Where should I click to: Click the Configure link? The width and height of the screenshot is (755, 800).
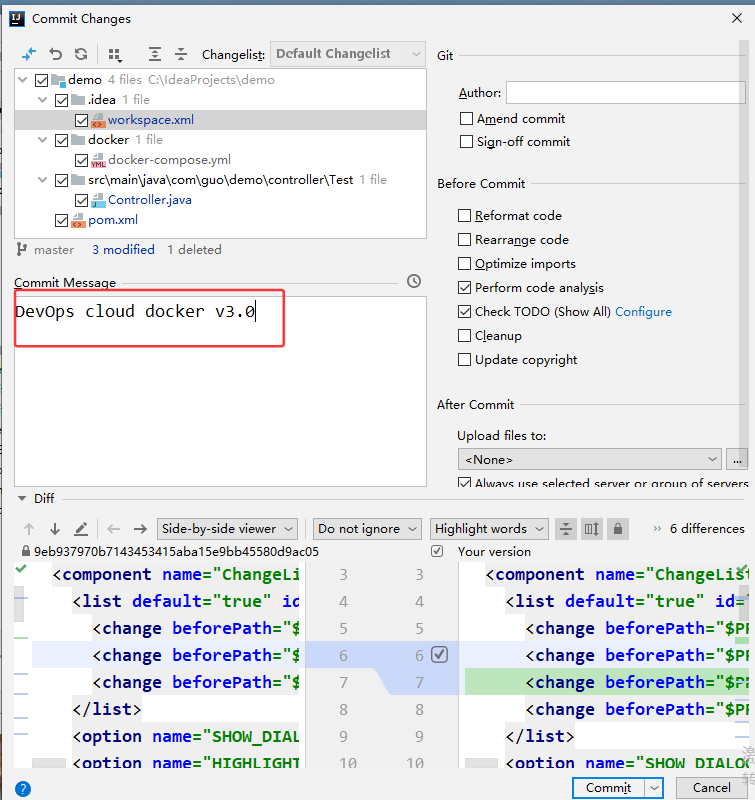[643, 312]
